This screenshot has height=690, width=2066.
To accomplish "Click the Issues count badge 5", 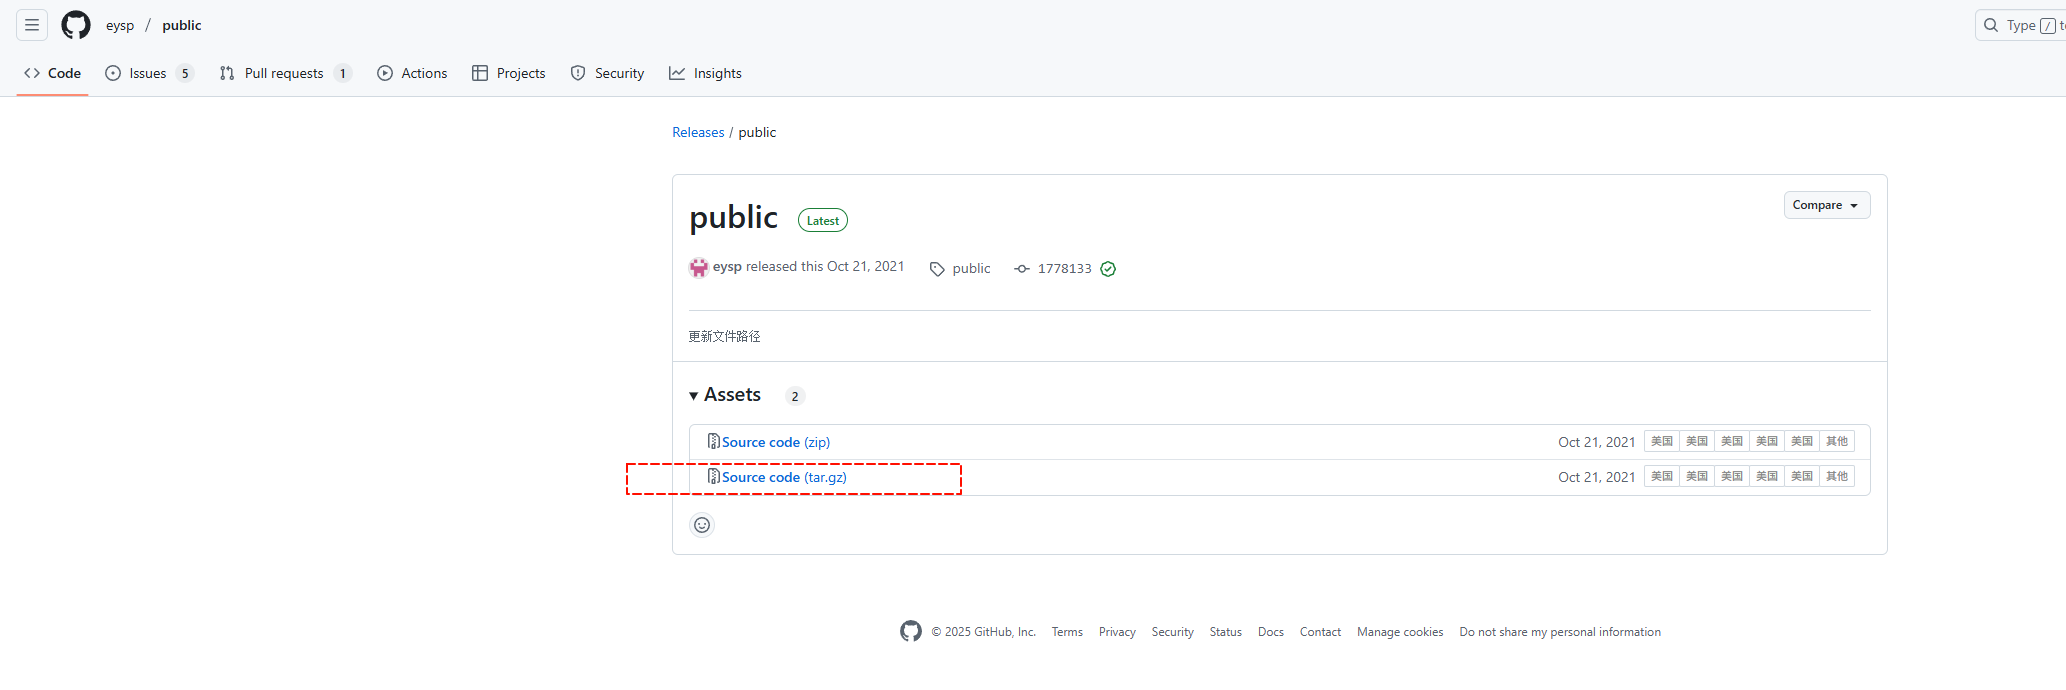I will point(185,73).
